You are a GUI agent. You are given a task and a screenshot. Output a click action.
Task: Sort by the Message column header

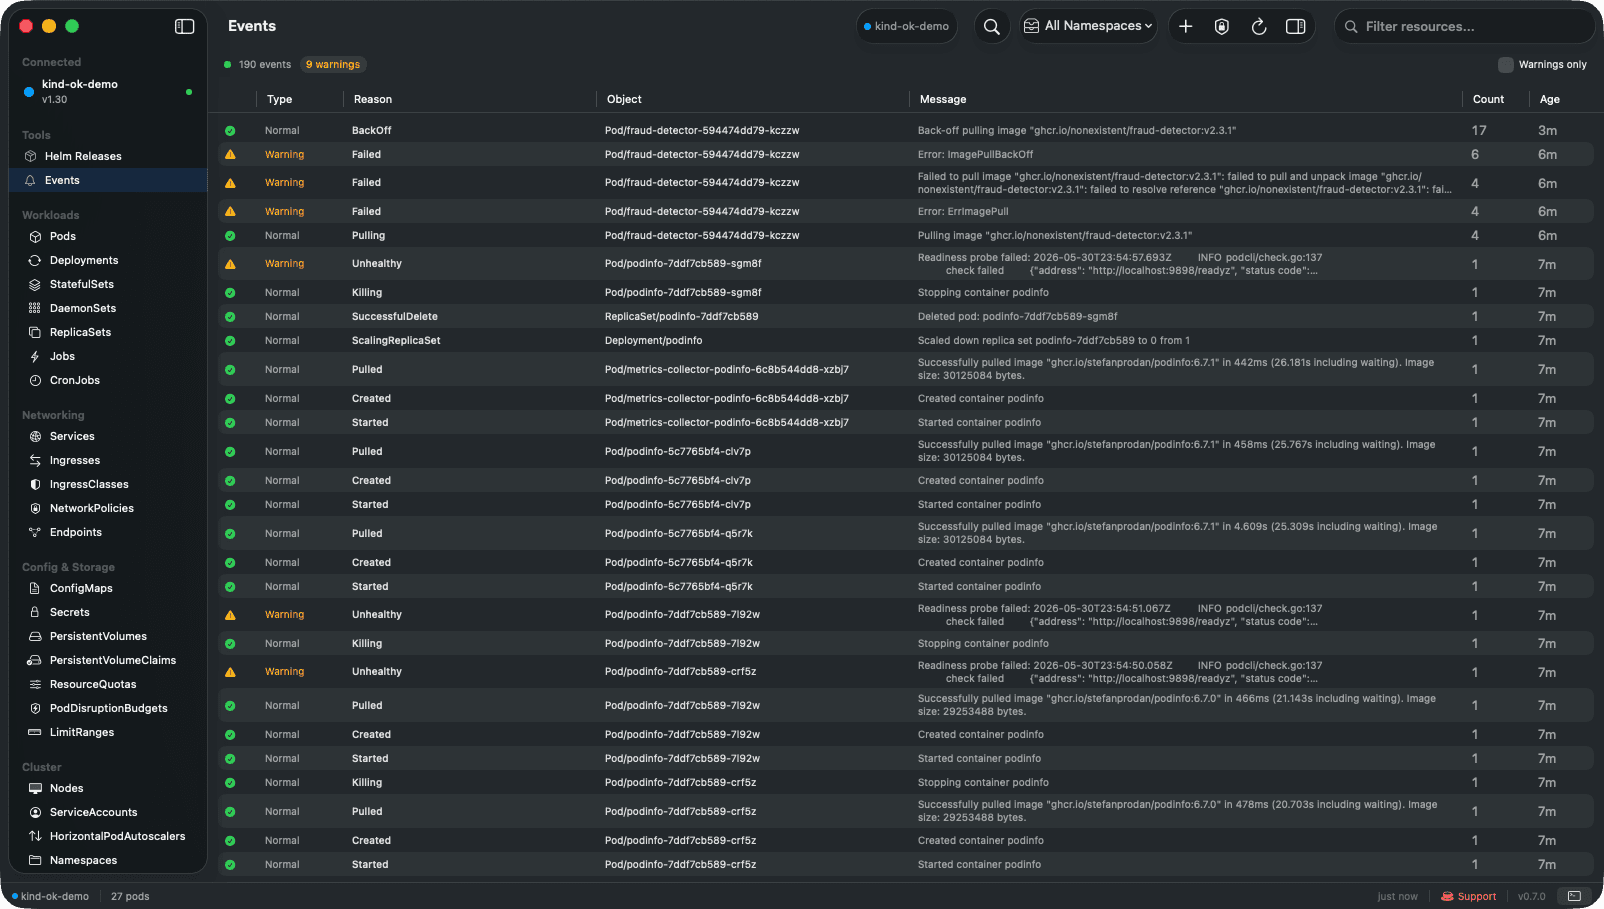pos(943,99)
